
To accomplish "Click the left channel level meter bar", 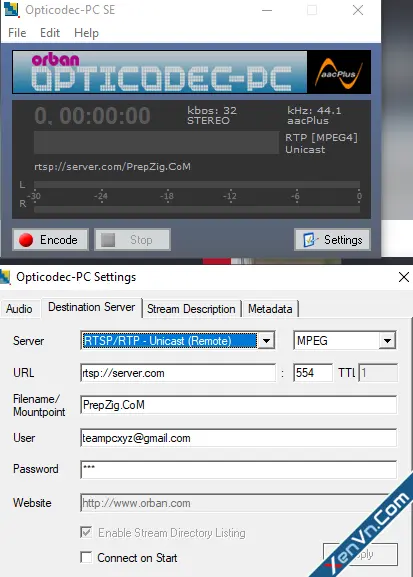I will (x=197, y=184).
